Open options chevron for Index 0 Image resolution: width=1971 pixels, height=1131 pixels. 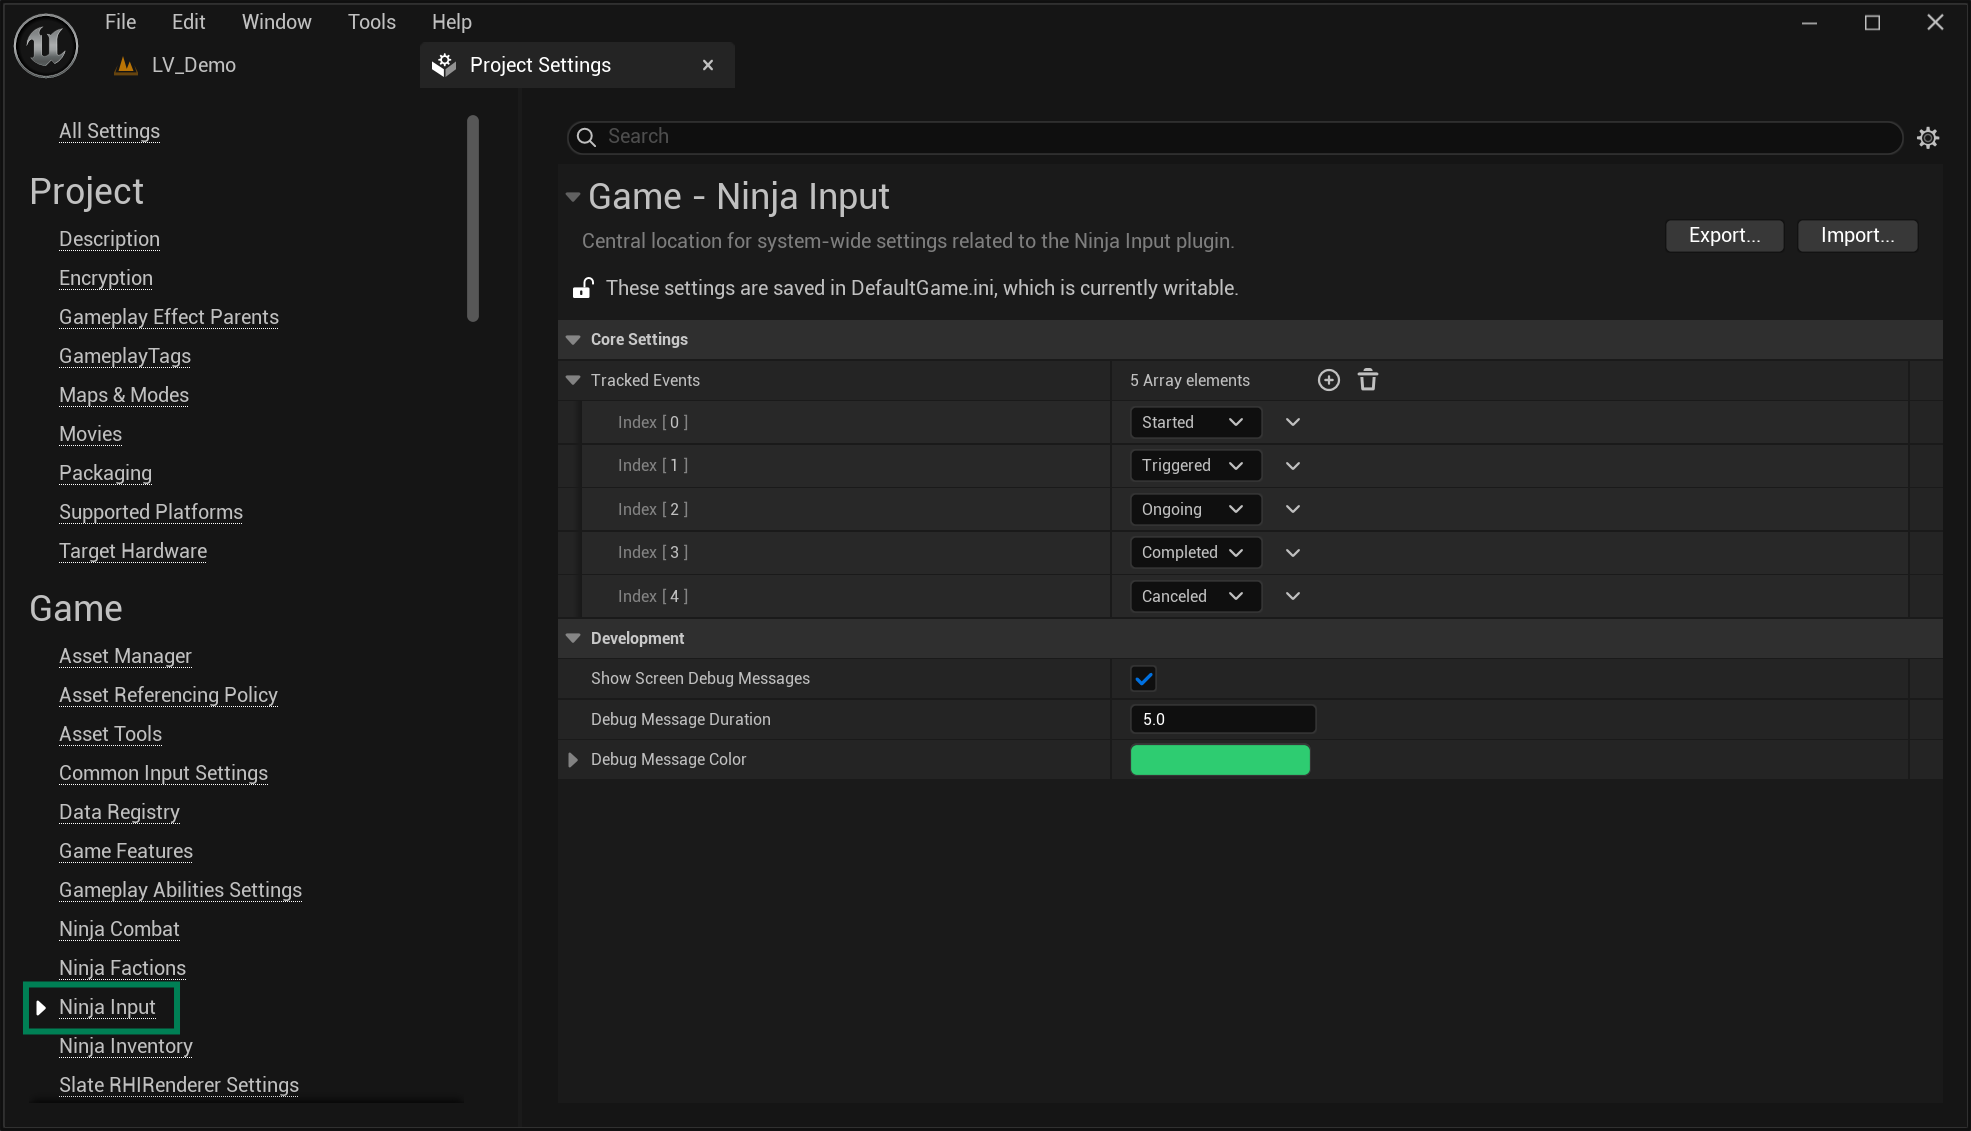click(x=1293, y=422)
